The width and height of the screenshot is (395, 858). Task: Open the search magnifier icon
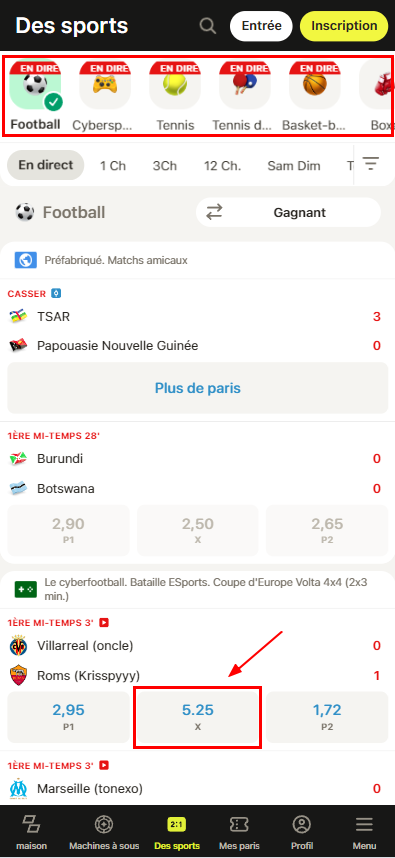tap(207, 26)
